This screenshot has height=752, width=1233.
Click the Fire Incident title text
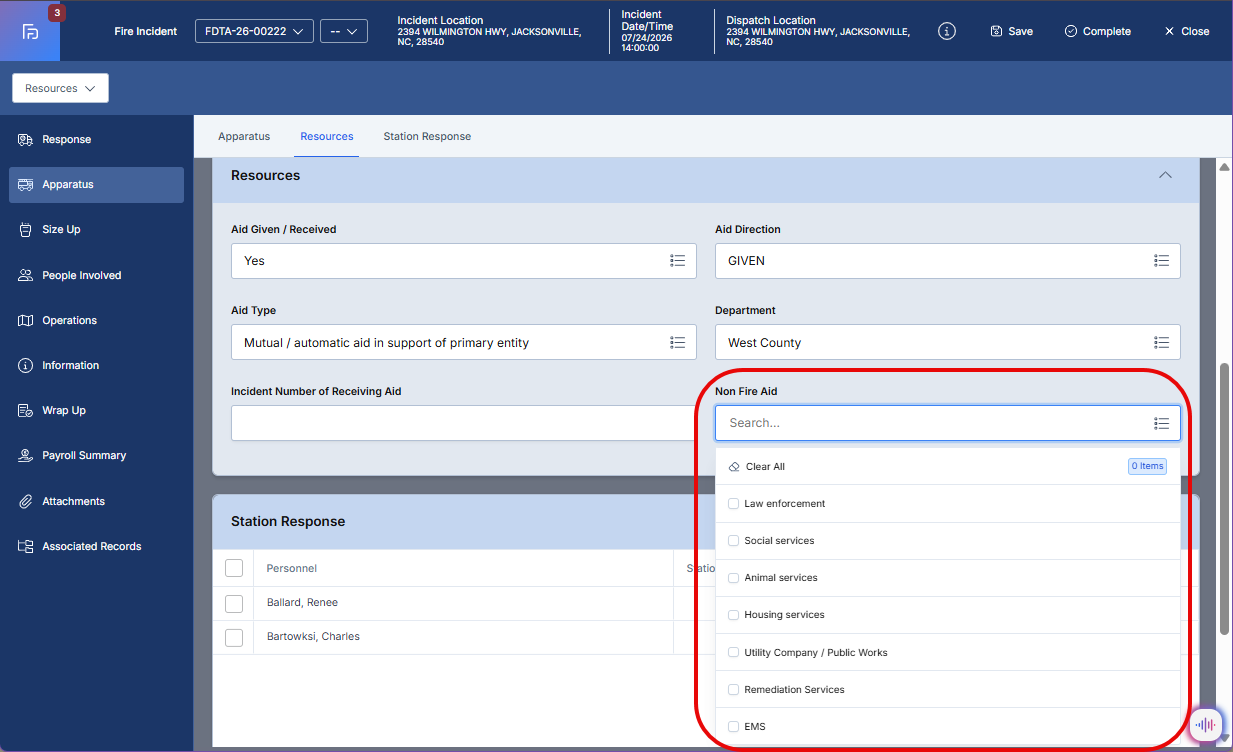146,31
